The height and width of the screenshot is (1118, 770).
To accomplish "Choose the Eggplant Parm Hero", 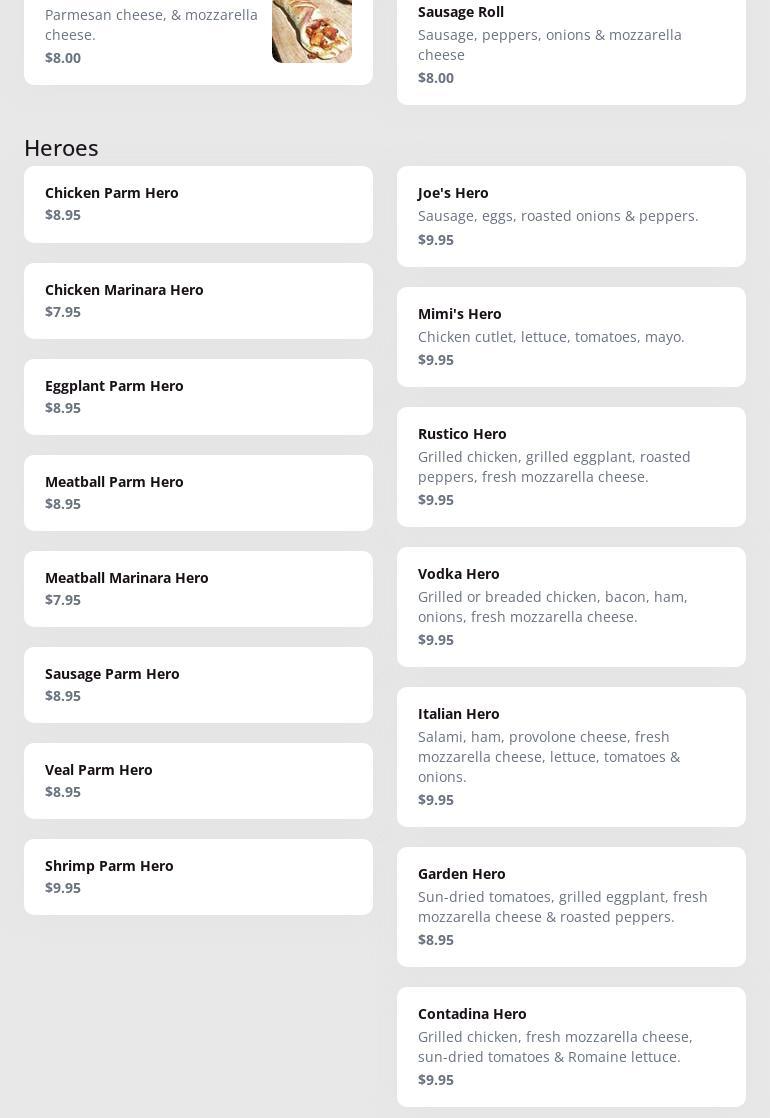I will [x=198, y=396].
